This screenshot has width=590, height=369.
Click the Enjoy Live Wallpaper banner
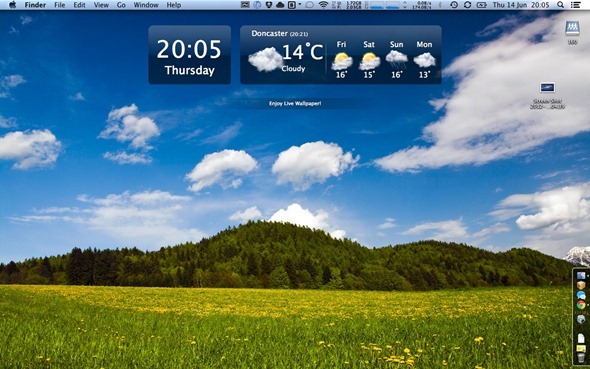pyautogui.click(x=295, y=103)
